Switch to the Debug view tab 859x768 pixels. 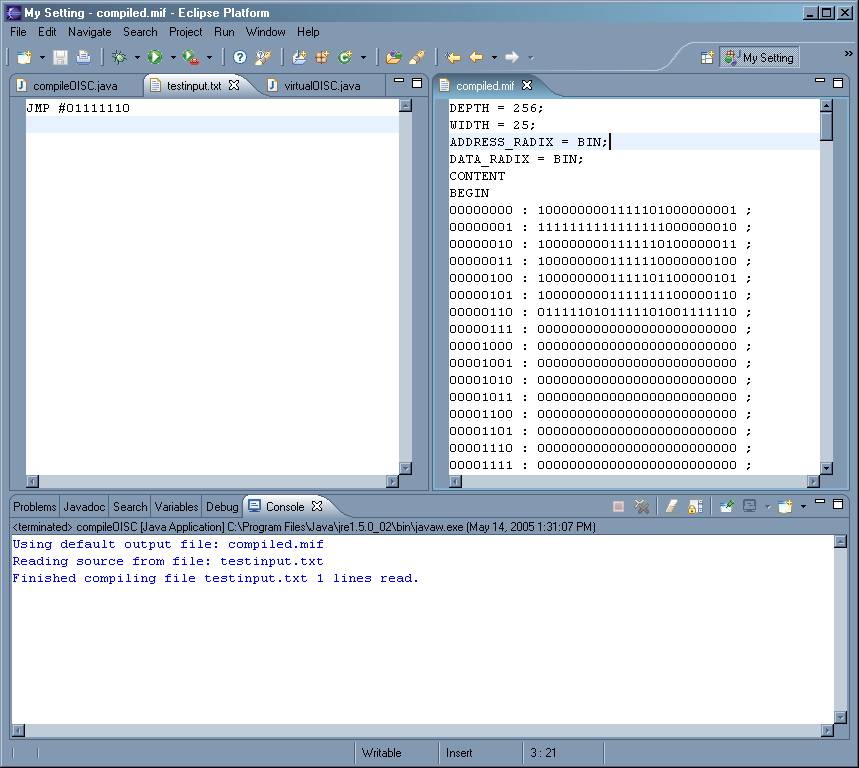pyautogui.click(x=222, y=507)
